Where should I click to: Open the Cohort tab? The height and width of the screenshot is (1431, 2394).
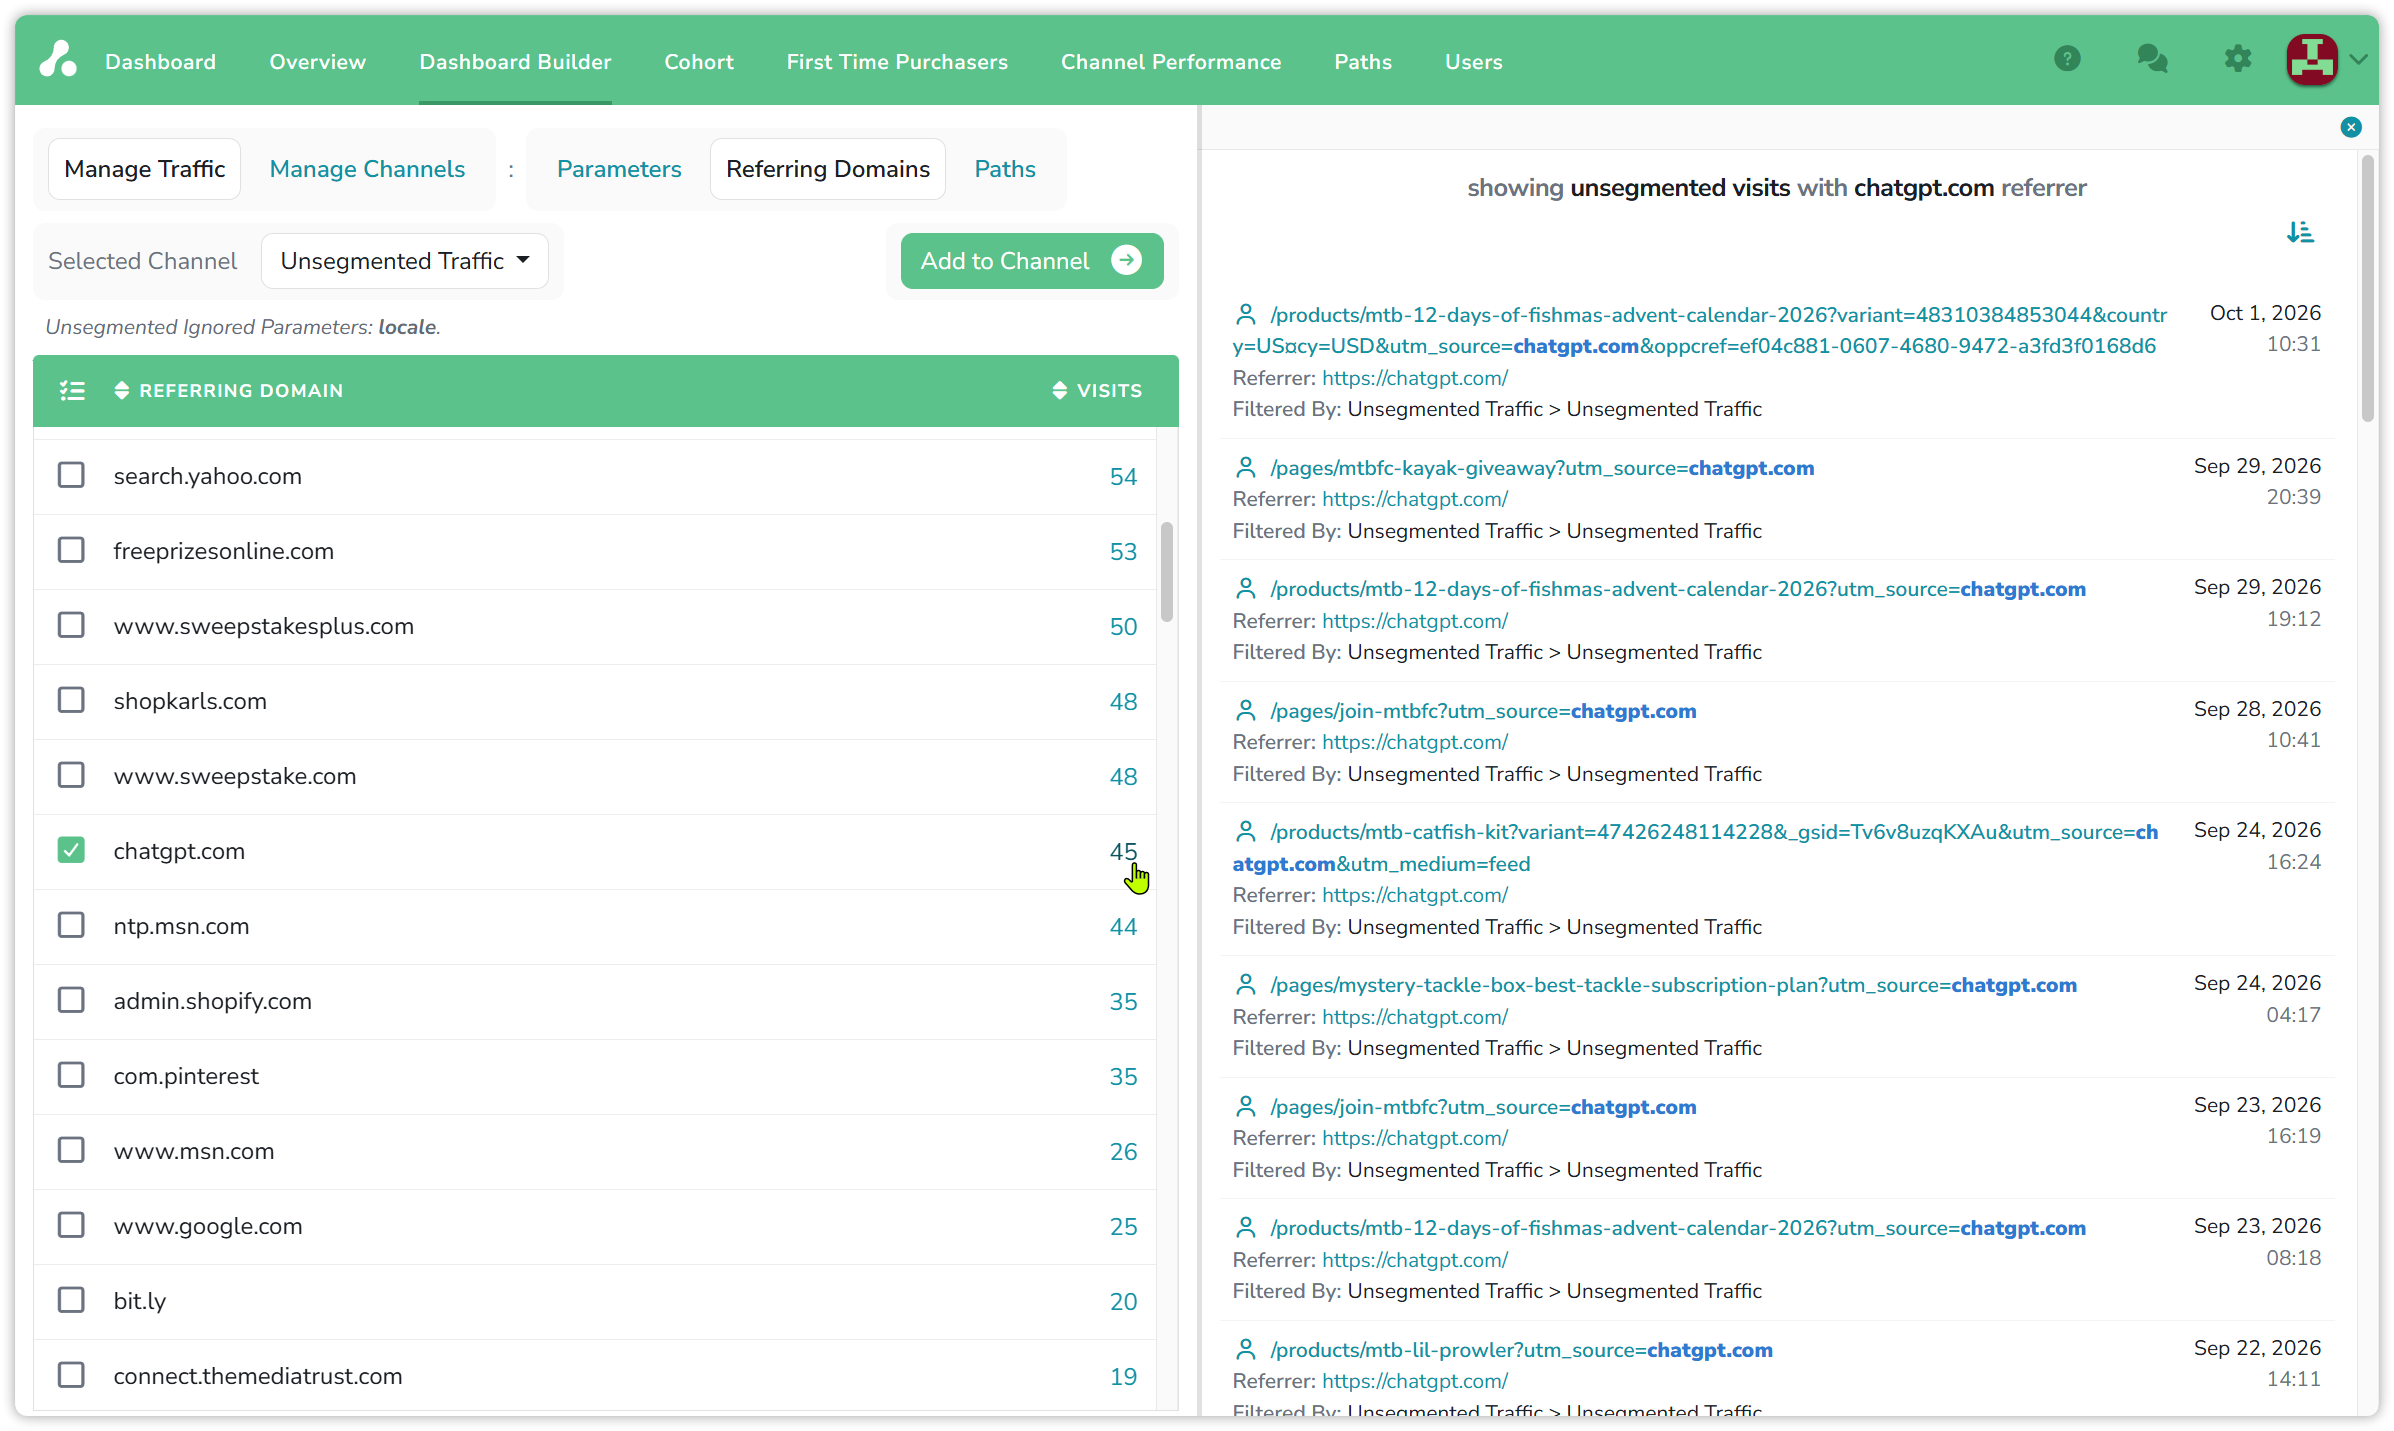point(699,62)
